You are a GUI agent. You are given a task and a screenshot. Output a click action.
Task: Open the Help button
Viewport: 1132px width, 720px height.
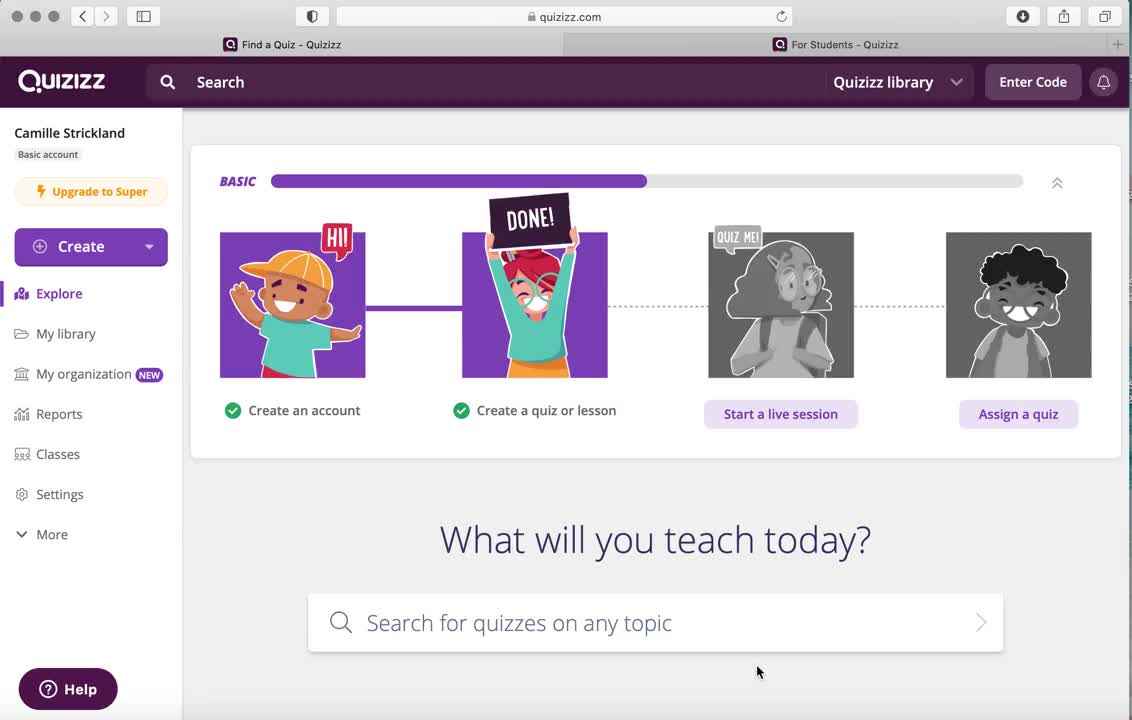(x=68, y=689)
